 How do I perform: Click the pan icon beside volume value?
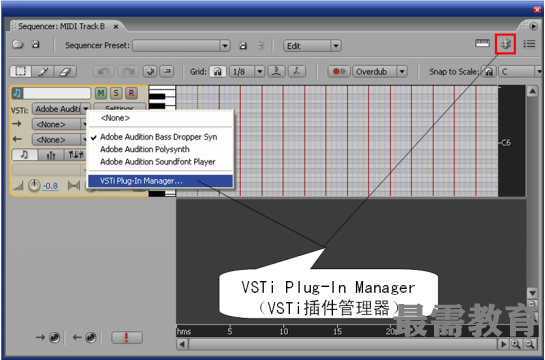coord(74,186)
